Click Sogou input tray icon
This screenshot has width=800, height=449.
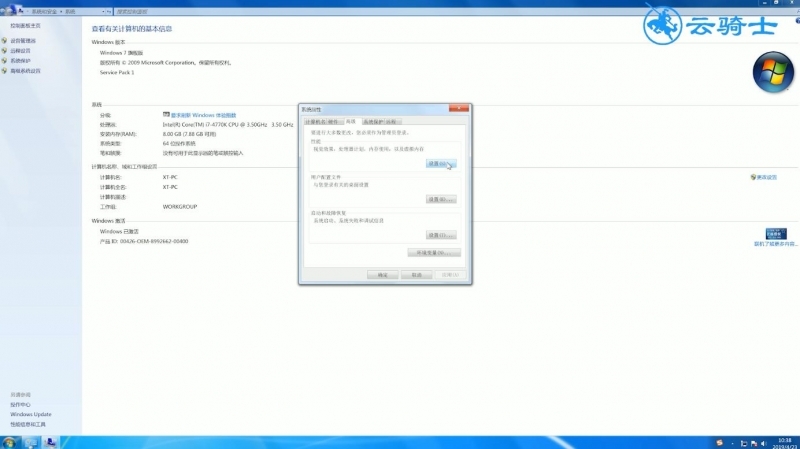coord(719,443)
